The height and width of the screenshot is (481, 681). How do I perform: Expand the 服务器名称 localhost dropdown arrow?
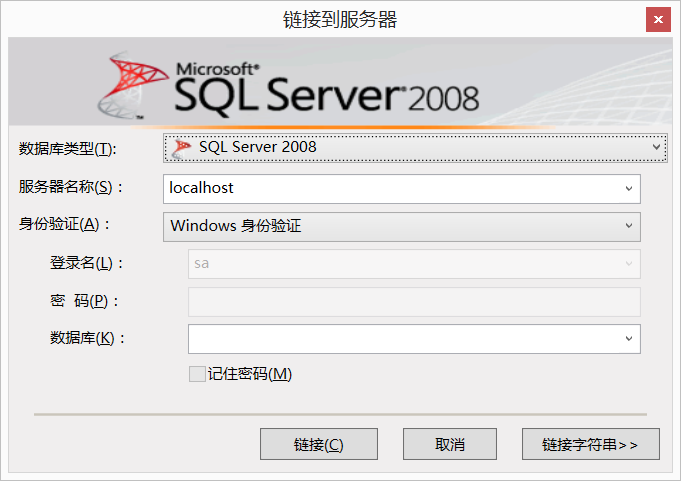(628, 188)
